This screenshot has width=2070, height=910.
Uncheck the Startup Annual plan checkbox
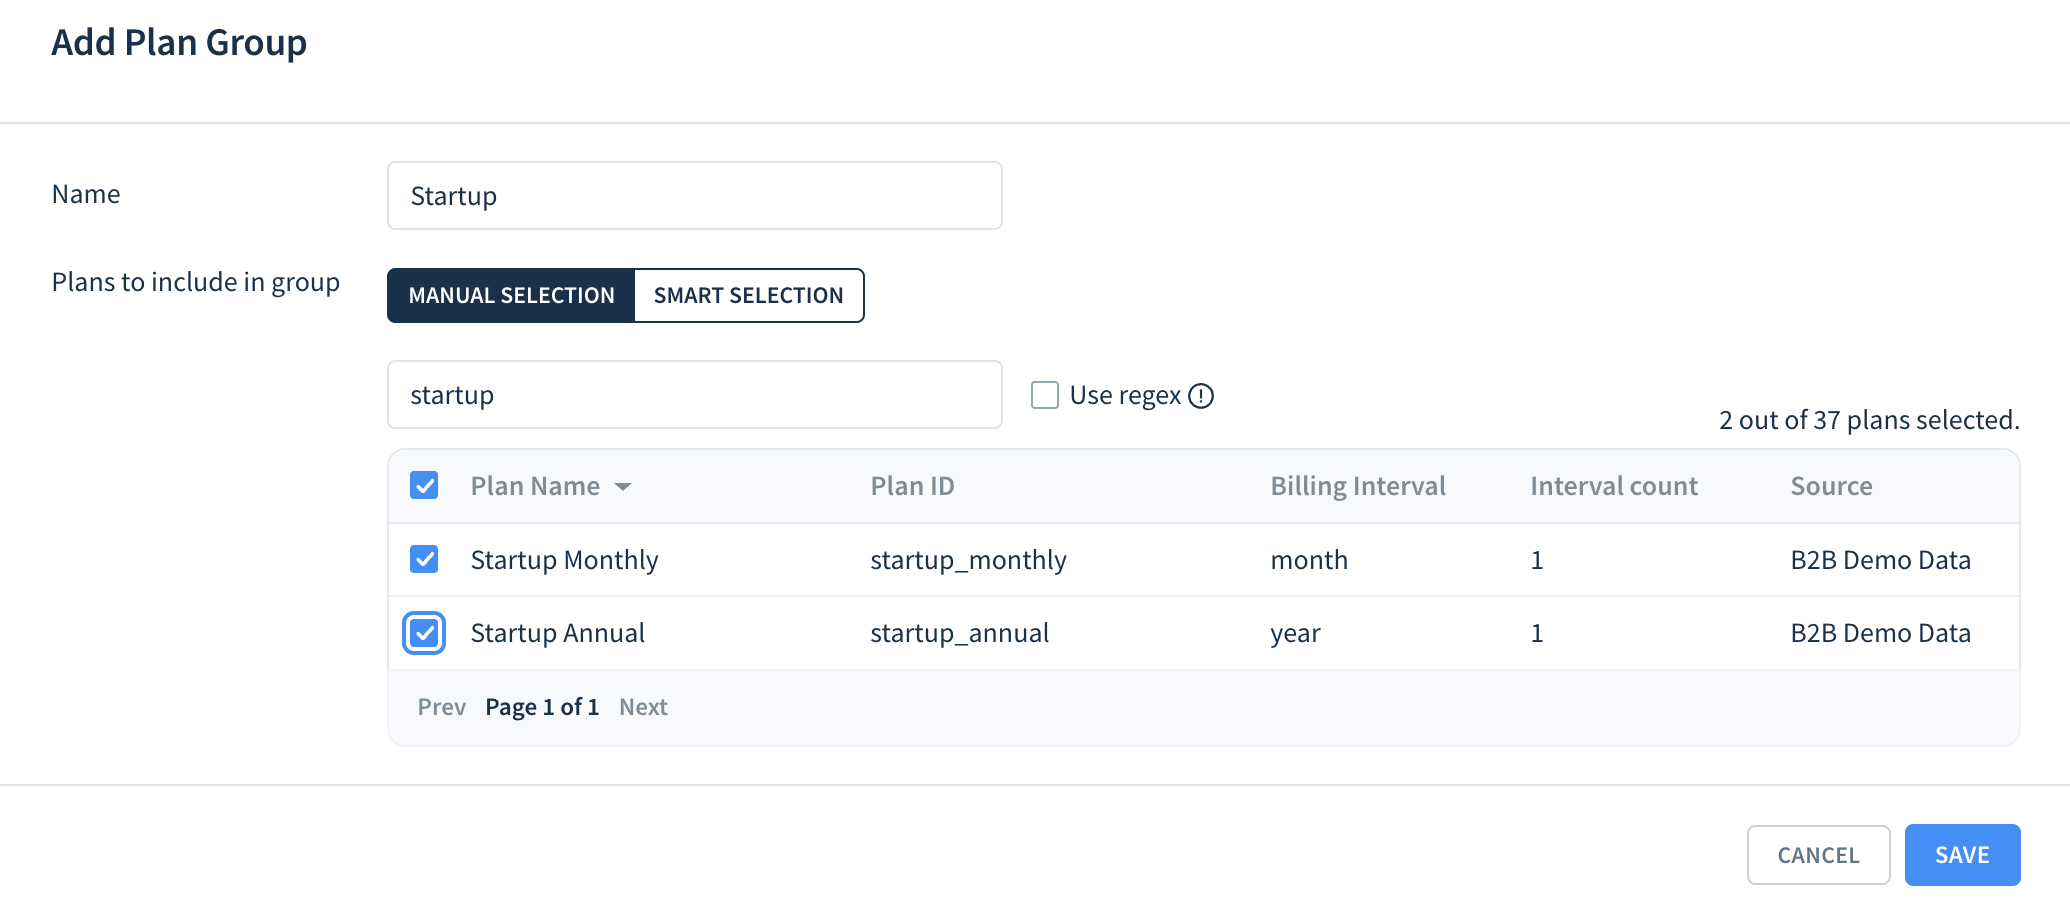pyautogui.click(x=424, y=633)
